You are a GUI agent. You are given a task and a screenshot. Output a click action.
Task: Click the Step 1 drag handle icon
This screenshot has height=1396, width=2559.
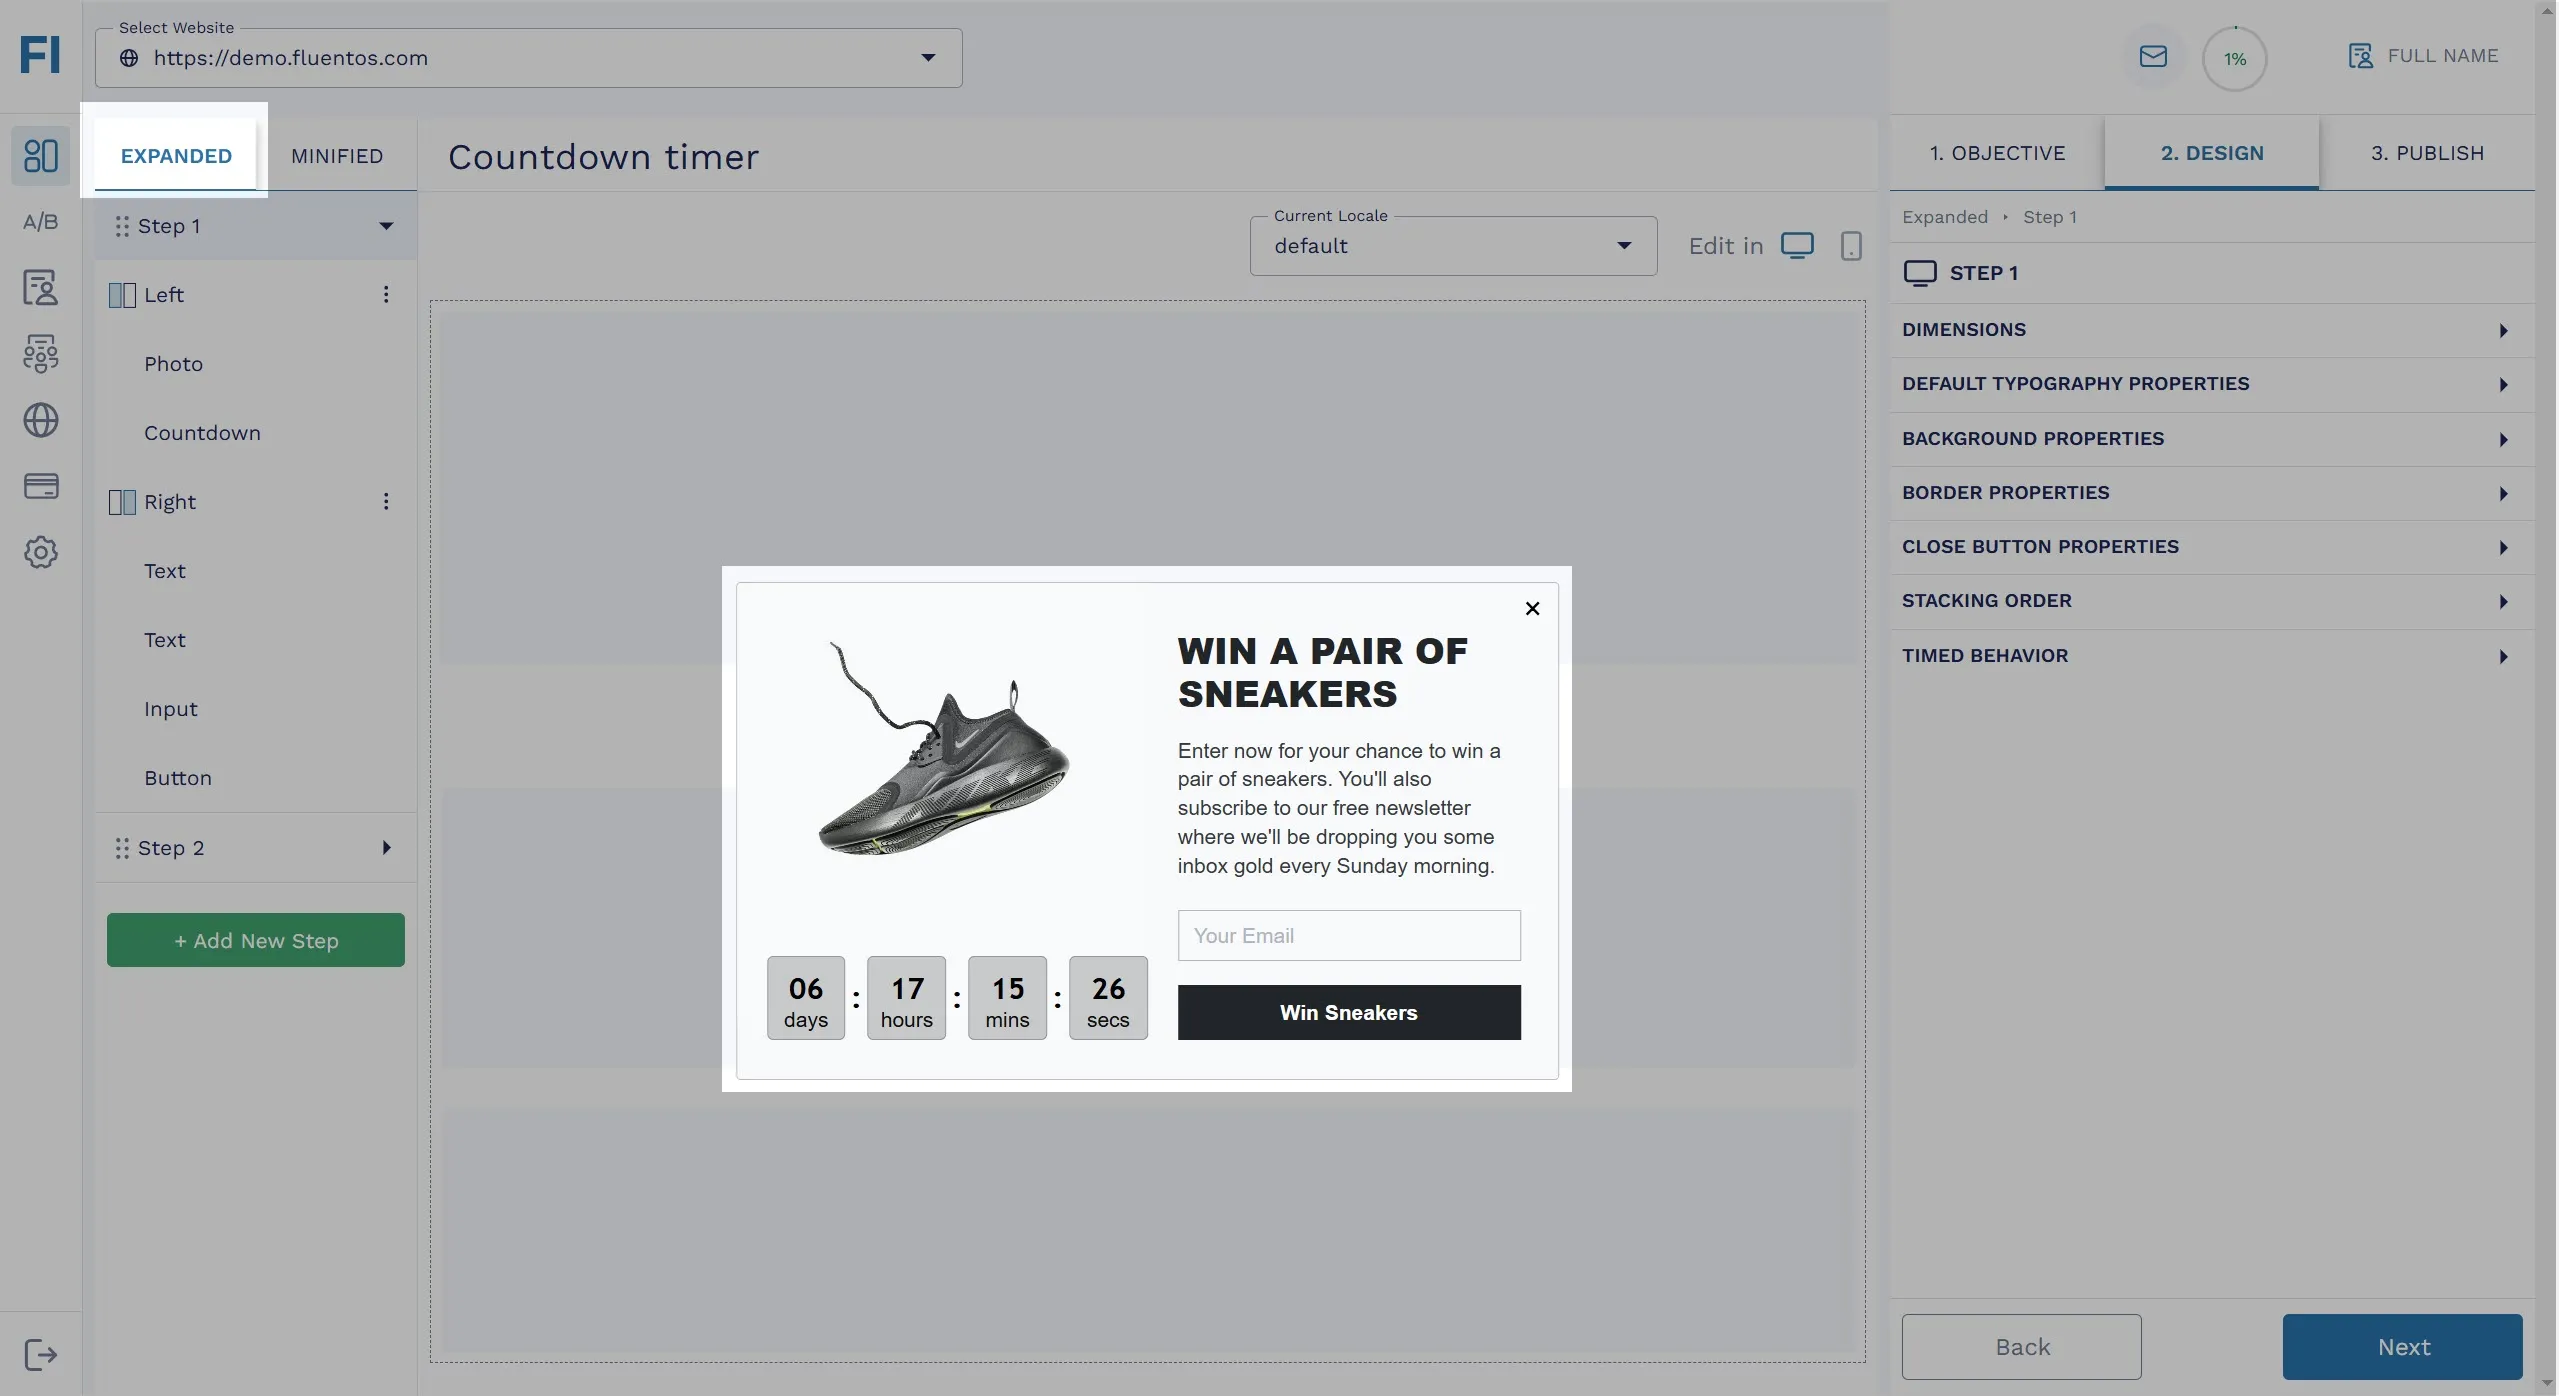point(122,227)
